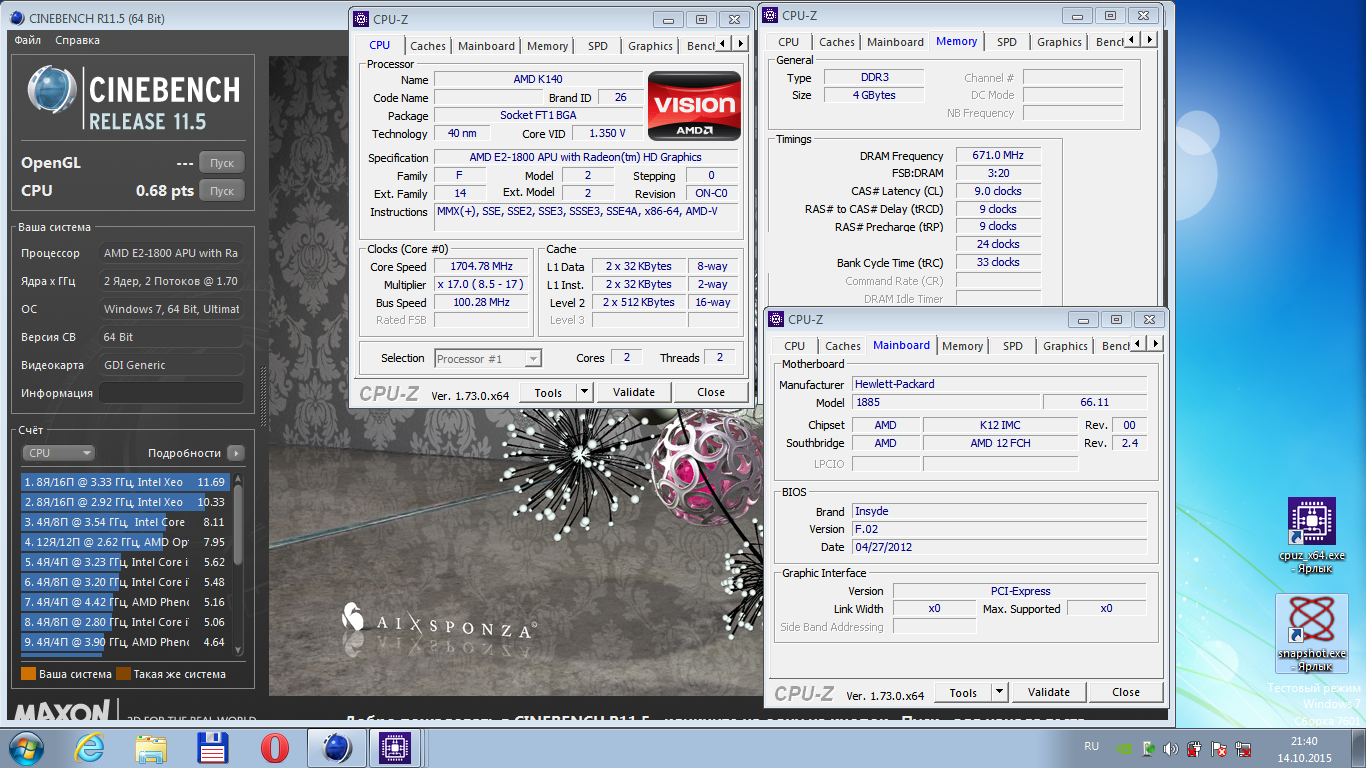
Task: Open Mainboard tab in the Memory CPU-Z window
Action: coord(896,42)
